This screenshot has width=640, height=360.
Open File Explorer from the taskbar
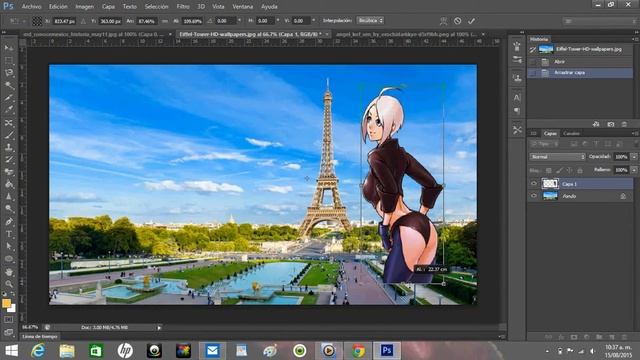(67, 350)
